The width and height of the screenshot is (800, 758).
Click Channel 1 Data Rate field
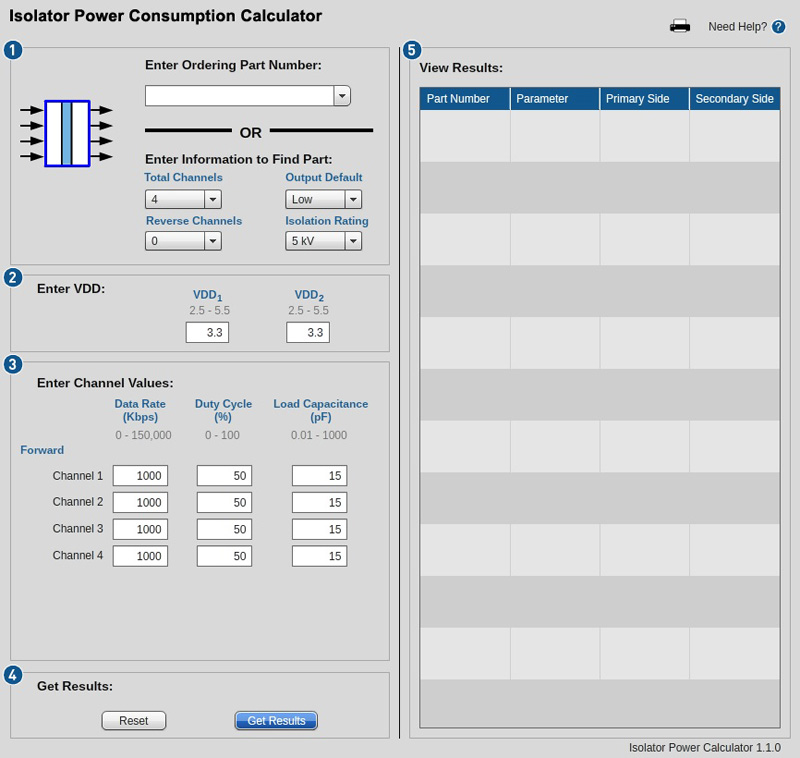click(x=140, y=476)
